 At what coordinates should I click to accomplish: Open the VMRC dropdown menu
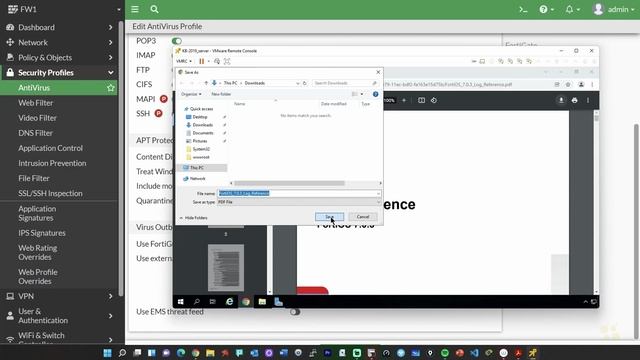(184, 61)
